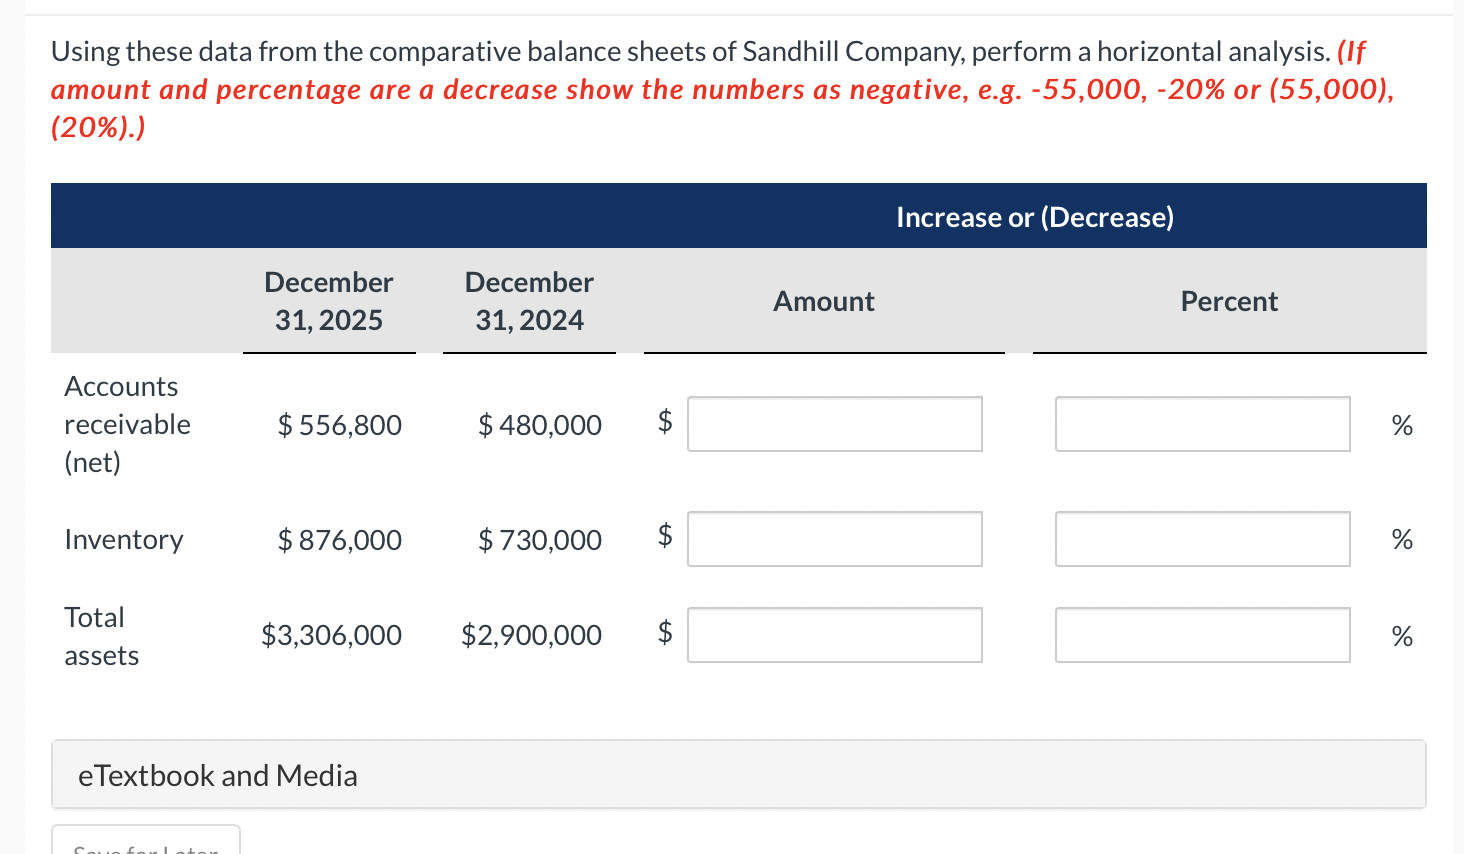1464x854 pixels.
Task: Click the Accounts receivable Amount input field
Action: (834, 423)
